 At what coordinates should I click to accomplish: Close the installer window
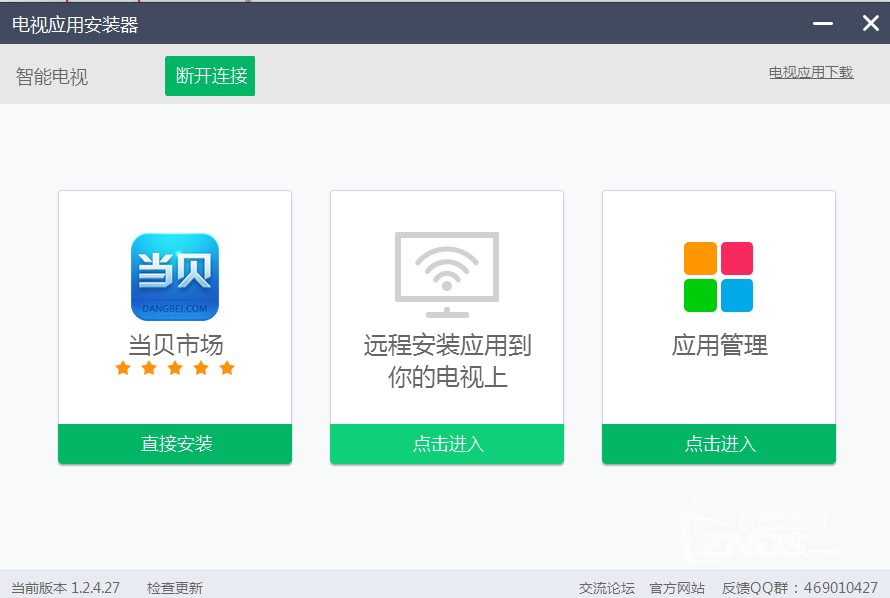(871, 23)
